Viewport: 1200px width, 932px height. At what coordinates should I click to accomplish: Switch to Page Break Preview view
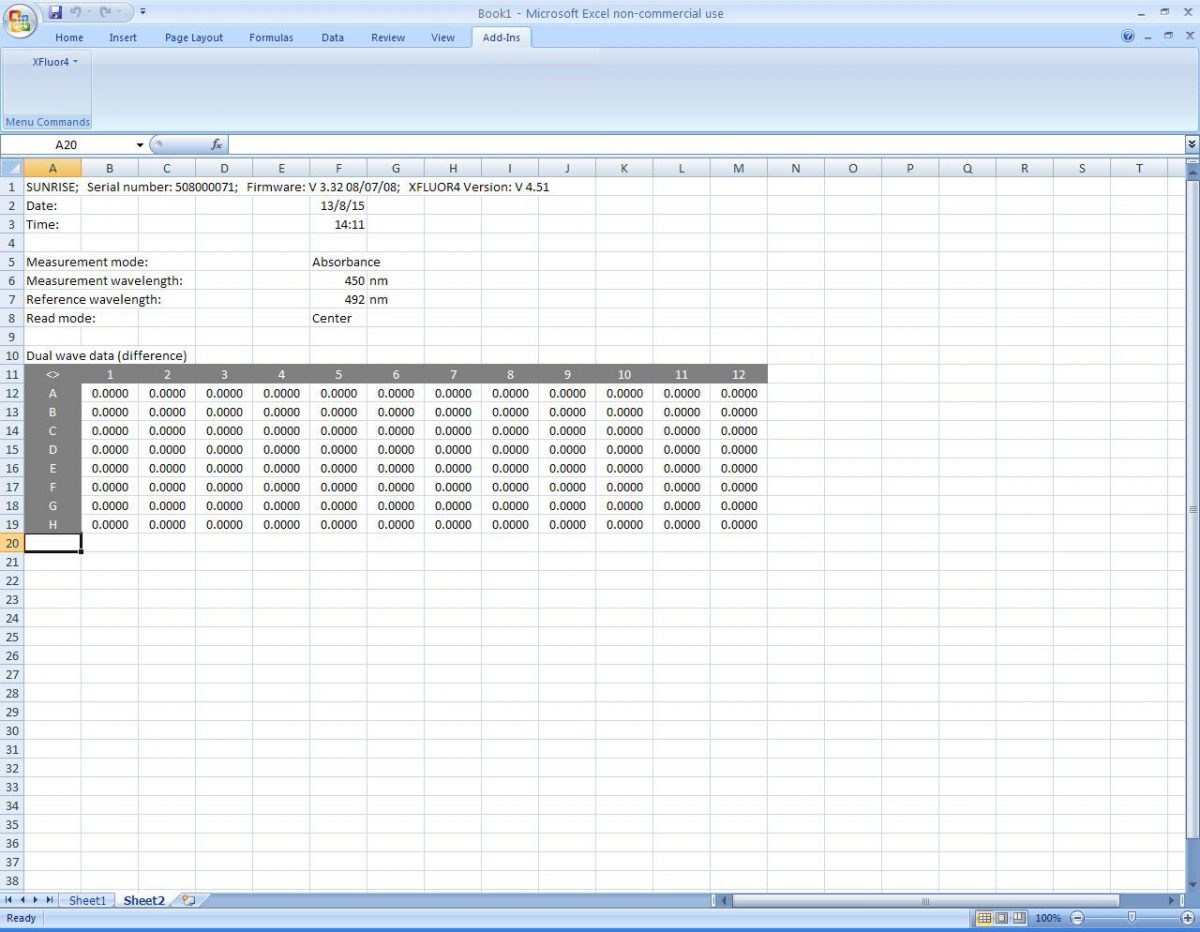[x=1019, y=918]
